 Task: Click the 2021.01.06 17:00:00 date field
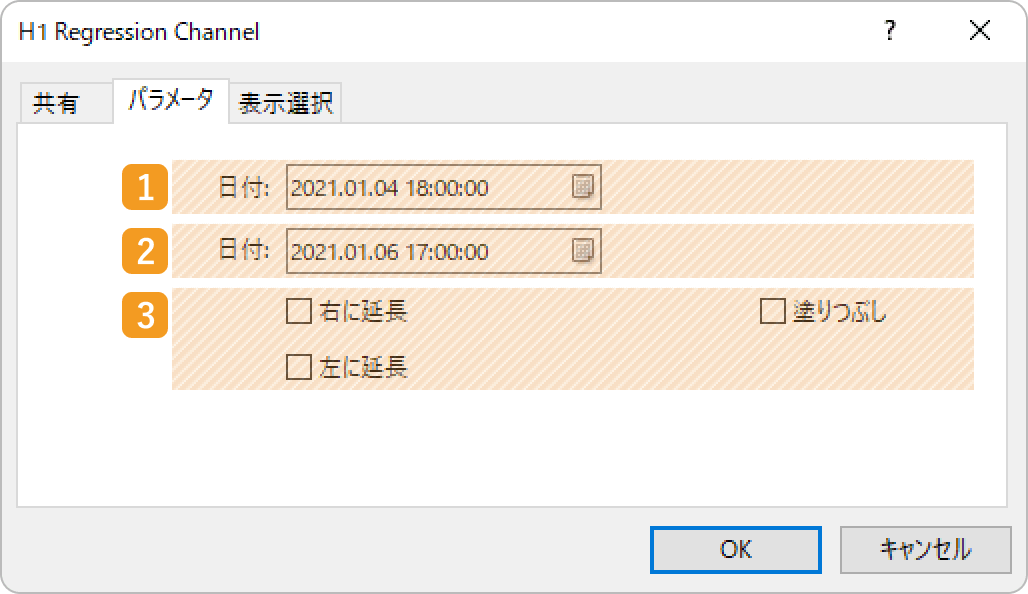tap(444, 250)
